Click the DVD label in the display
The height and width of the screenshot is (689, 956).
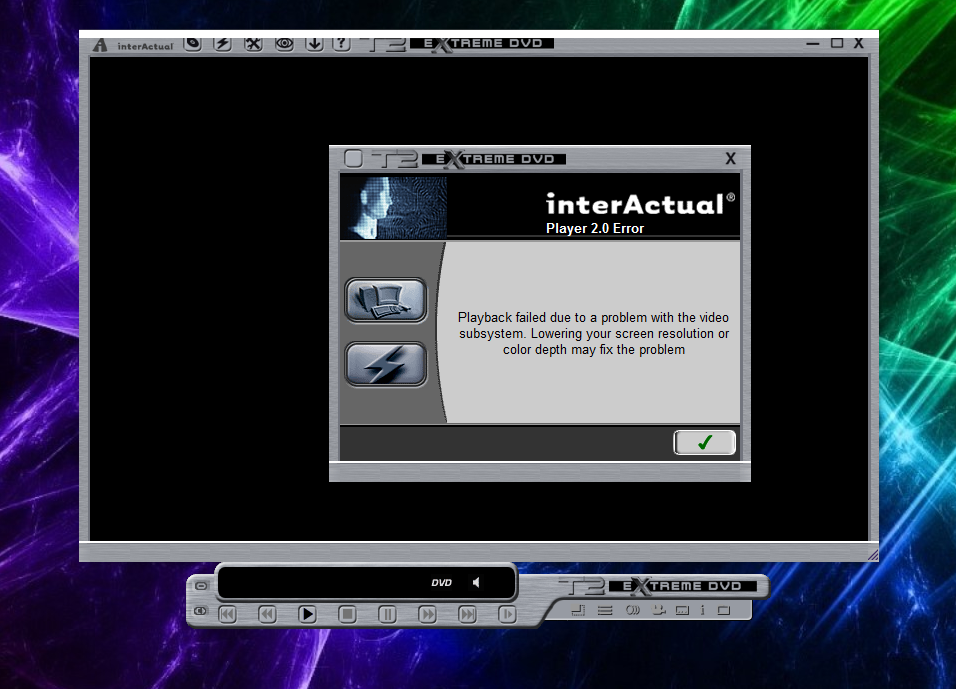point(441,583)
